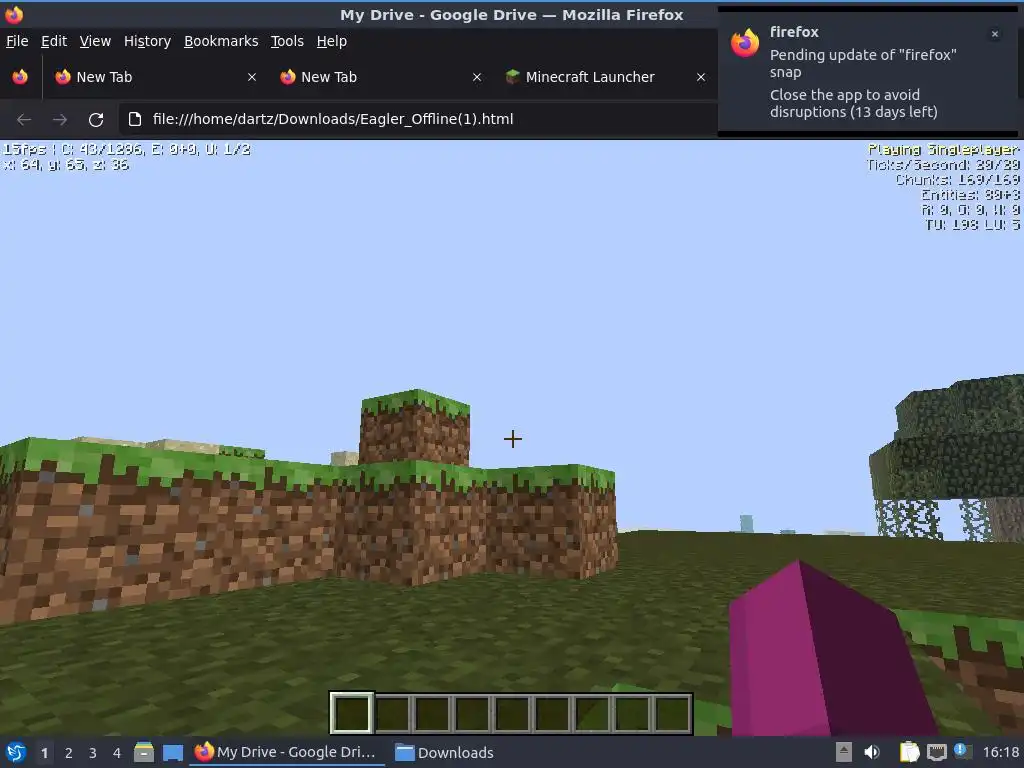Open the Bookmarks menu
This screenshot has width=1024, height=768.
pyautogui.click(x=221, y=41)
